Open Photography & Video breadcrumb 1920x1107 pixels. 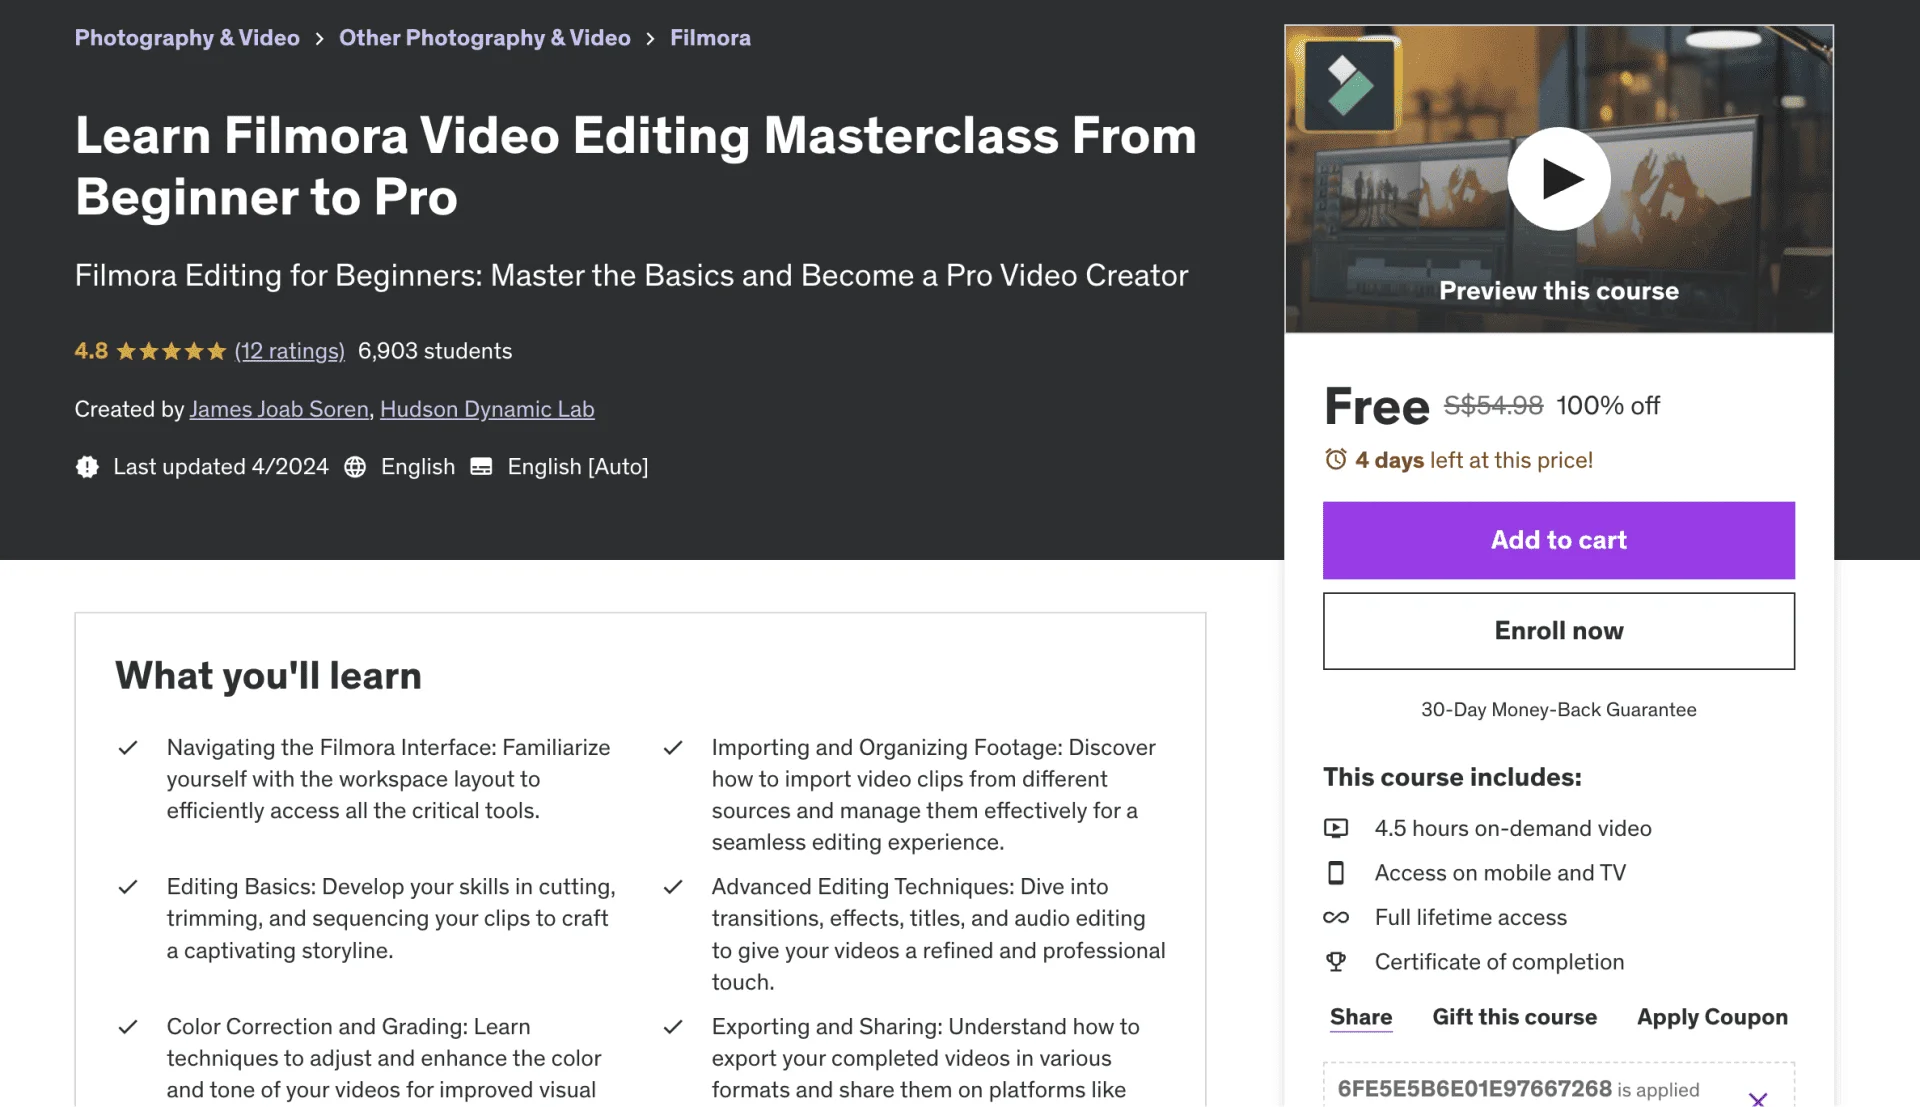point(187,38)
